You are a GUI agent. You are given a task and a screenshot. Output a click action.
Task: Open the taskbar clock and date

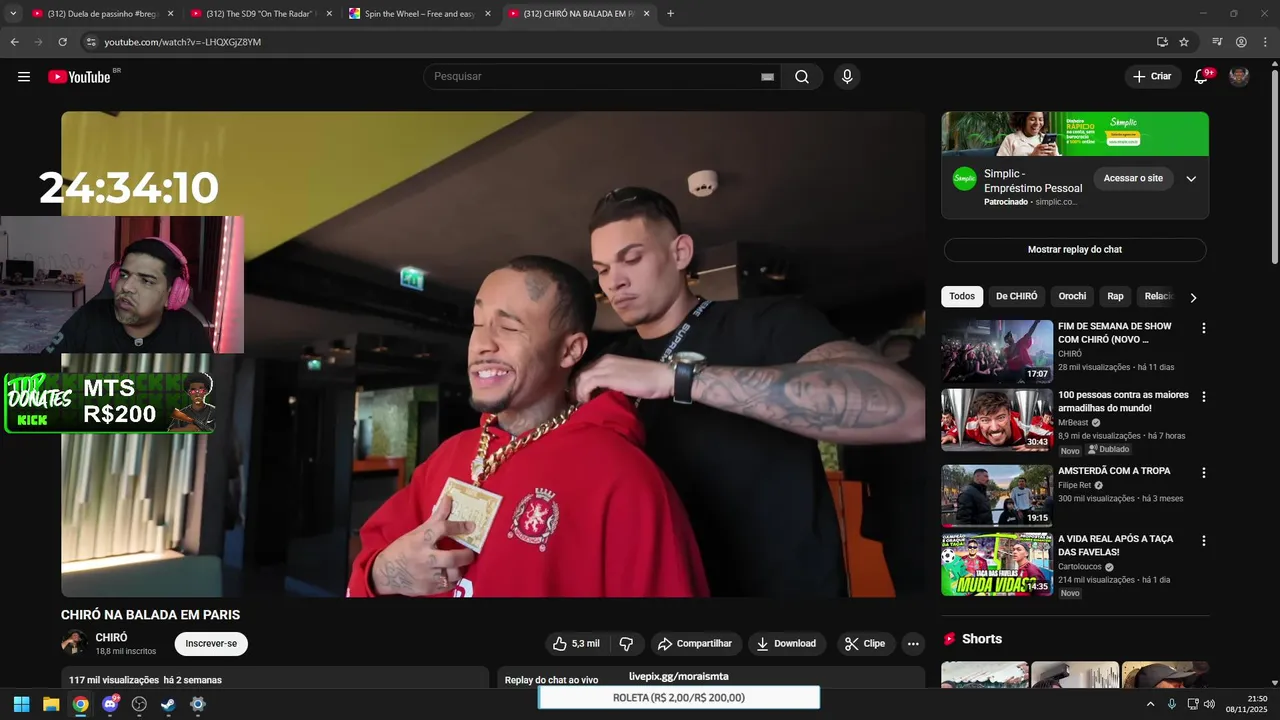tap(1248, 704)
